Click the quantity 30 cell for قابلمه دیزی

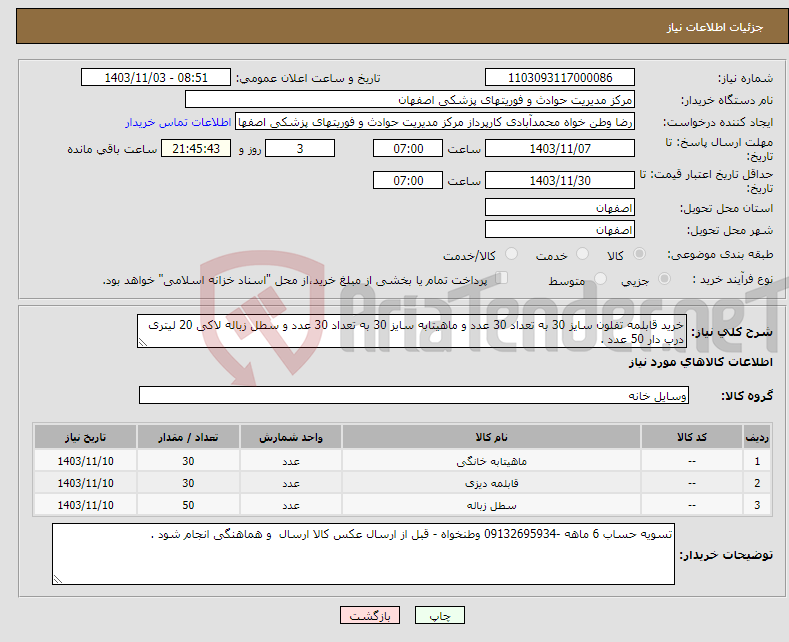point(188,483)
